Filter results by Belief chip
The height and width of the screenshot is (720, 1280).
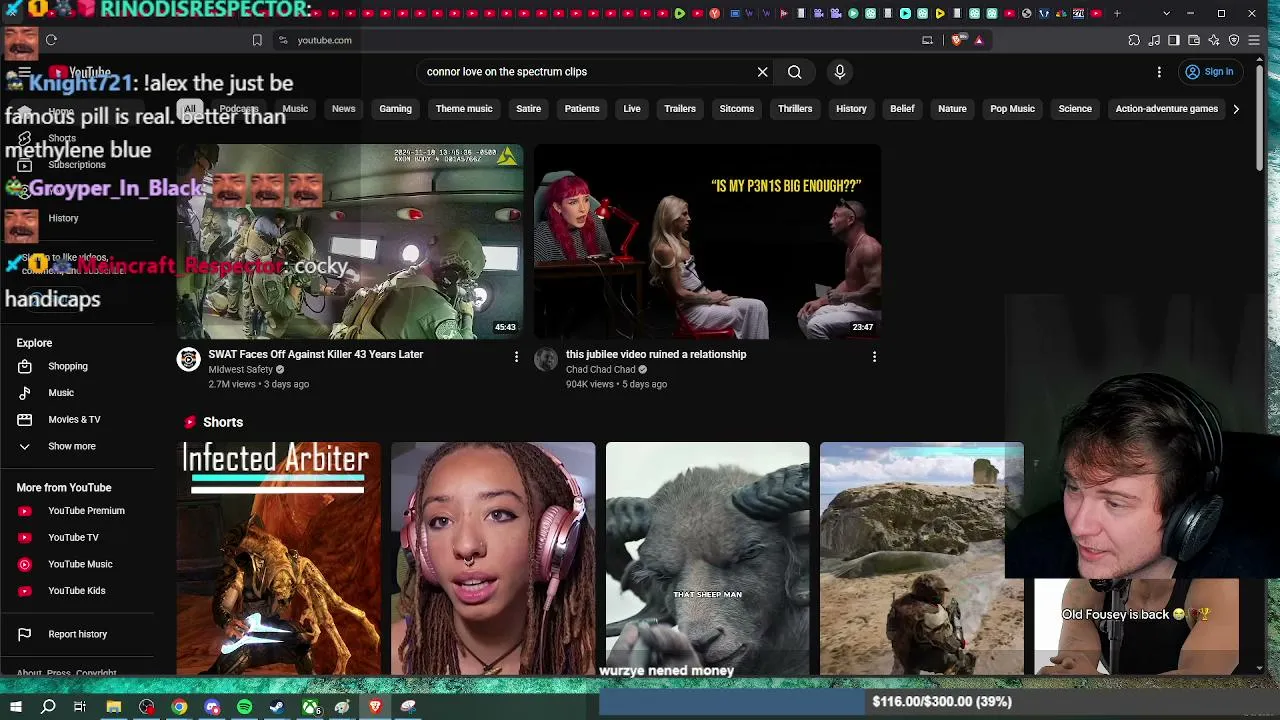[x=902, y=109]
